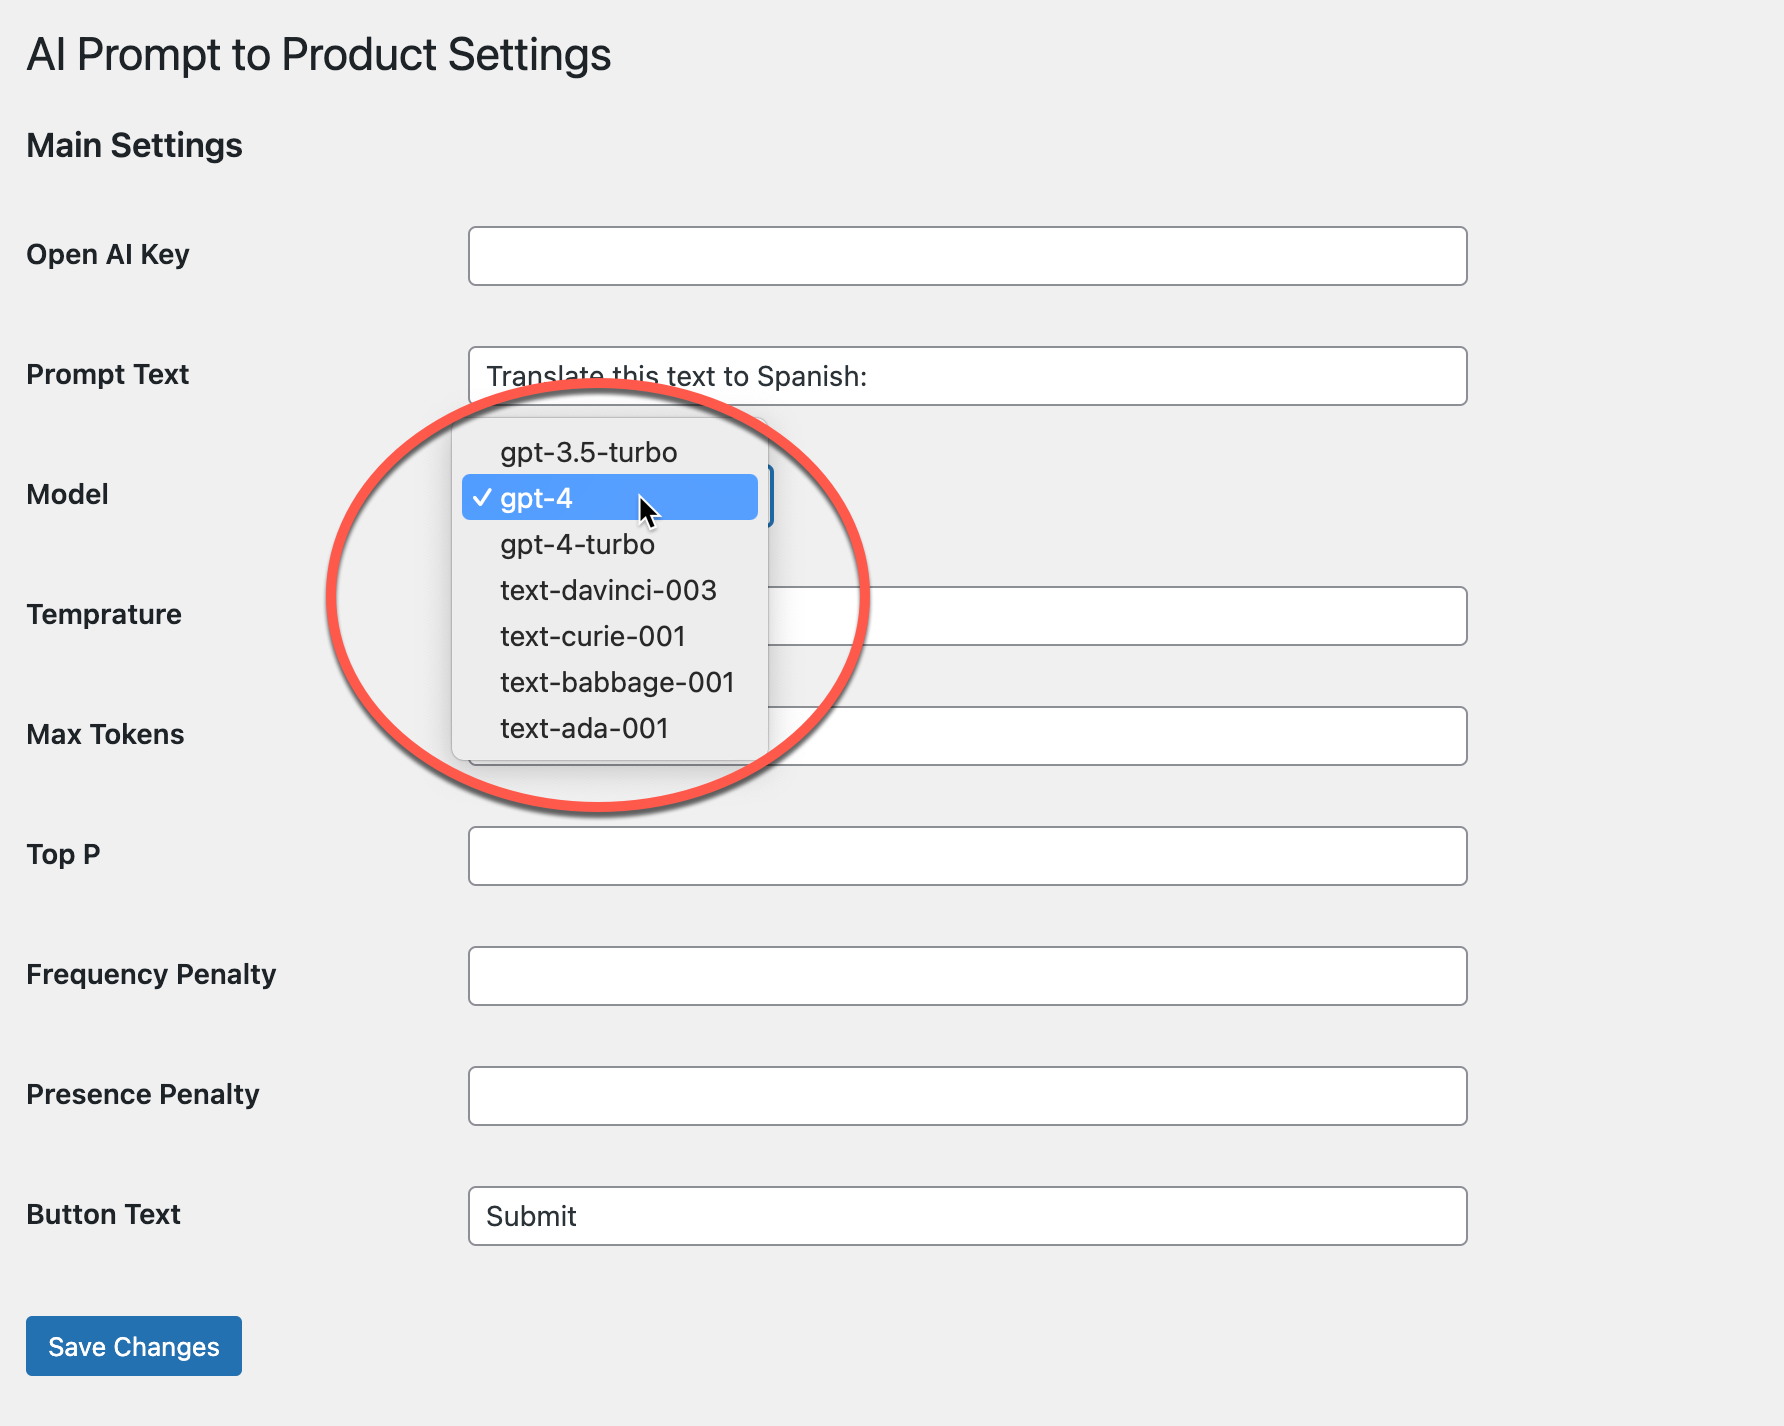Screen dimensions: 1784x1426
Task: Select text-babbage-001 model entry
Action: click(617, 682)
